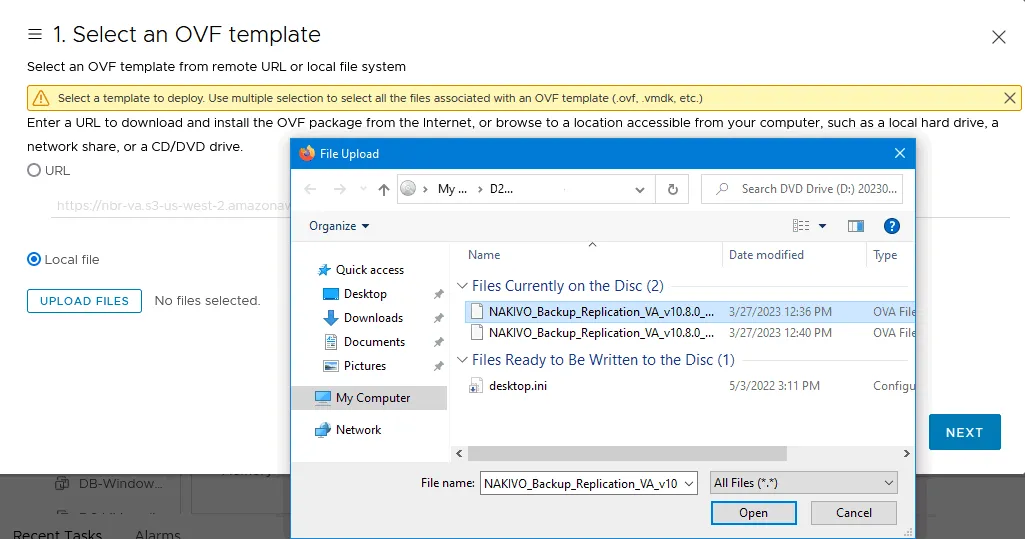Open the Organize menu
This screenshot has width=1025, height=539.
click(x=339, y=226)
